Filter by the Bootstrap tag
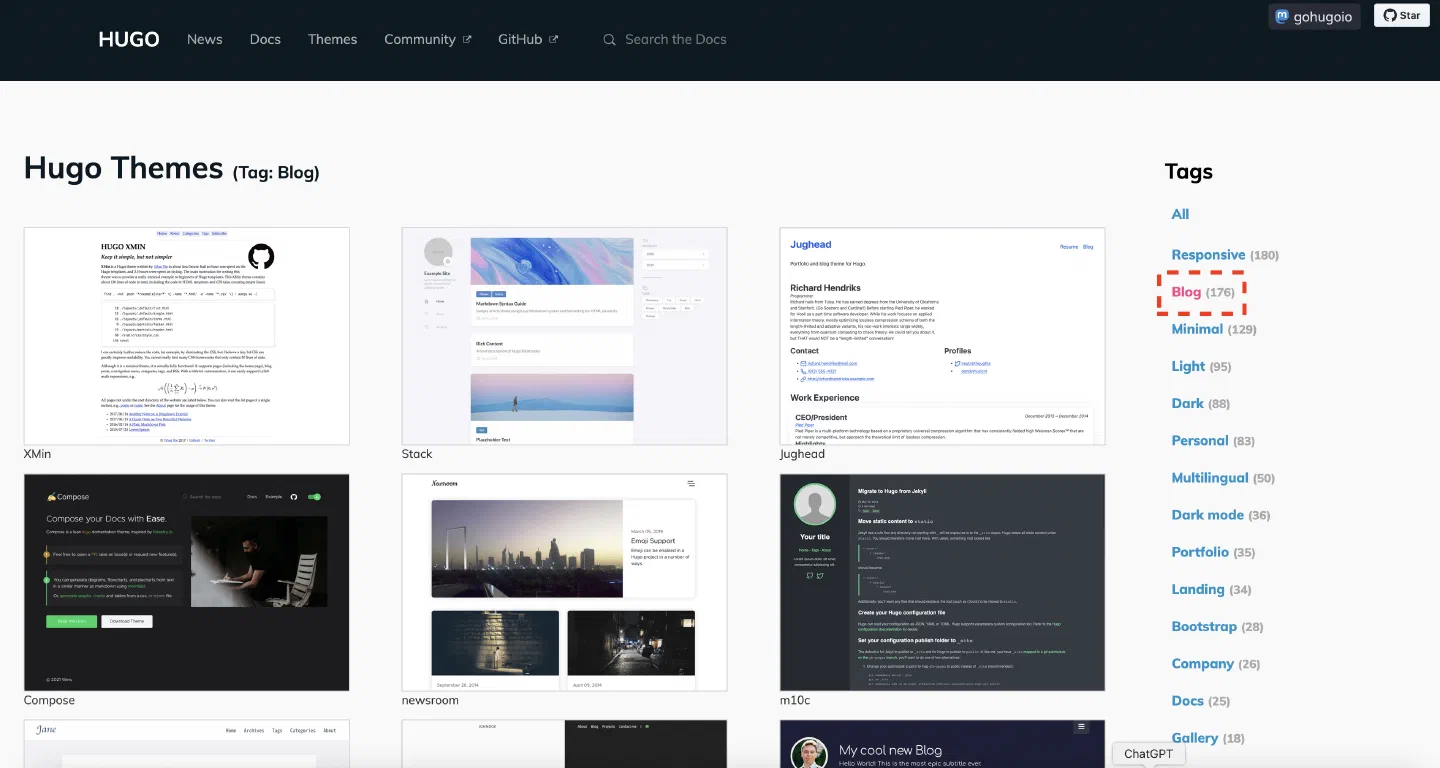1440x768 pixels. [x=1217, y=626]
